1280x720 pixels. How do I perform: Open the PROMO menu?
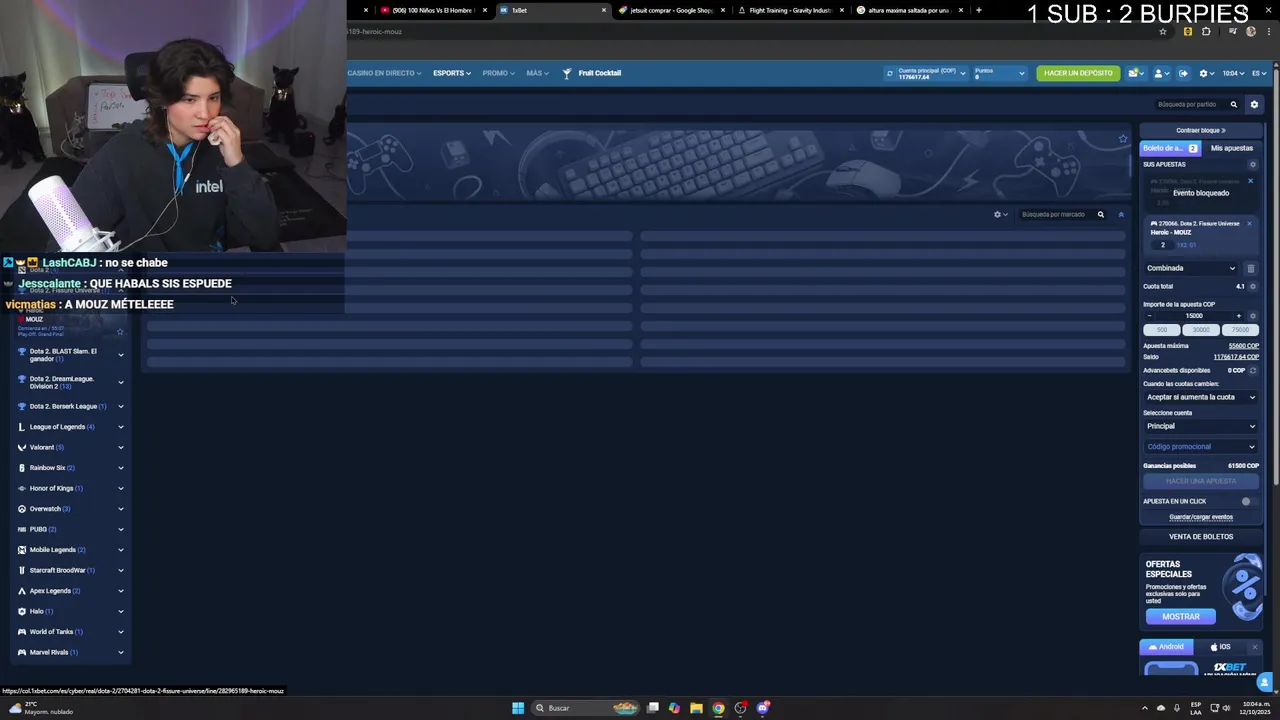pos(498,73)
